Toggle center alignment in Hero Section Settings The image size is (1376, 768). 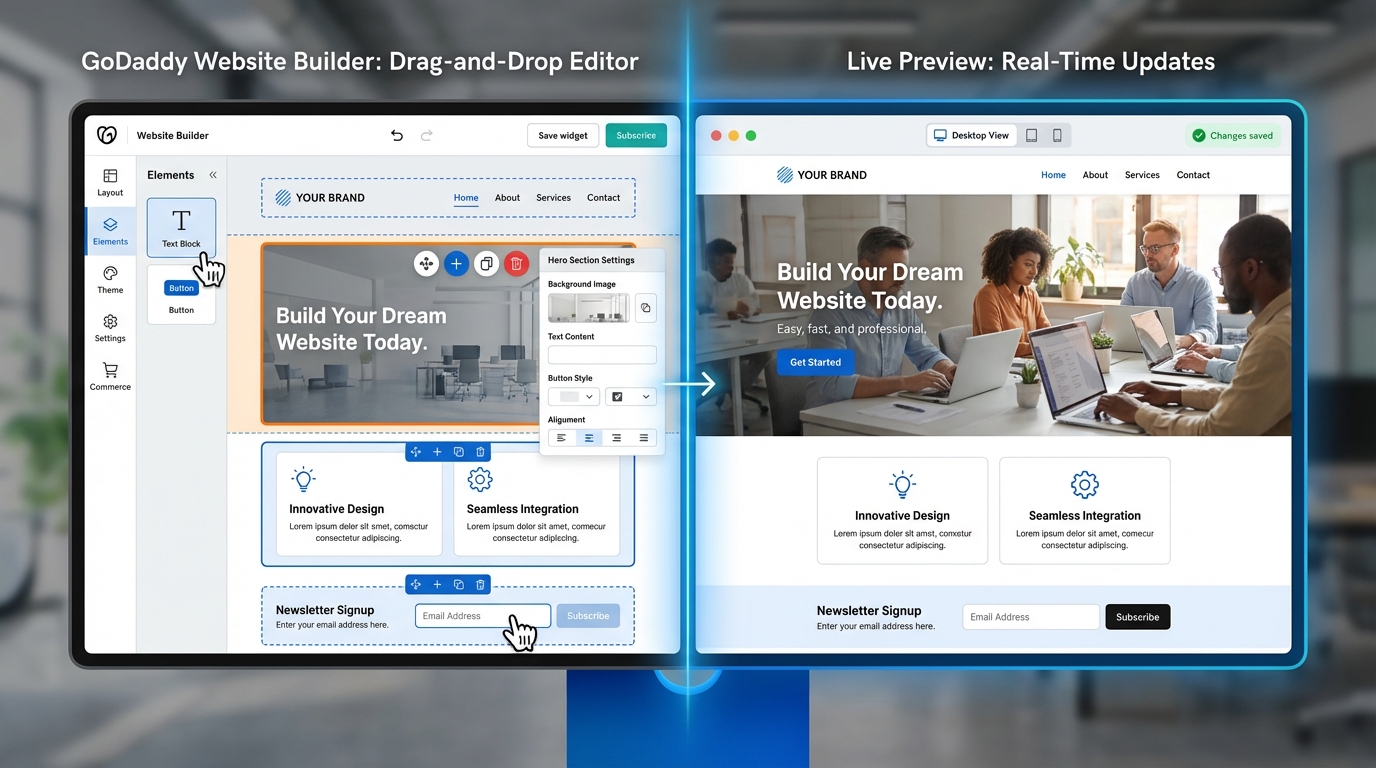coord(589,437)
